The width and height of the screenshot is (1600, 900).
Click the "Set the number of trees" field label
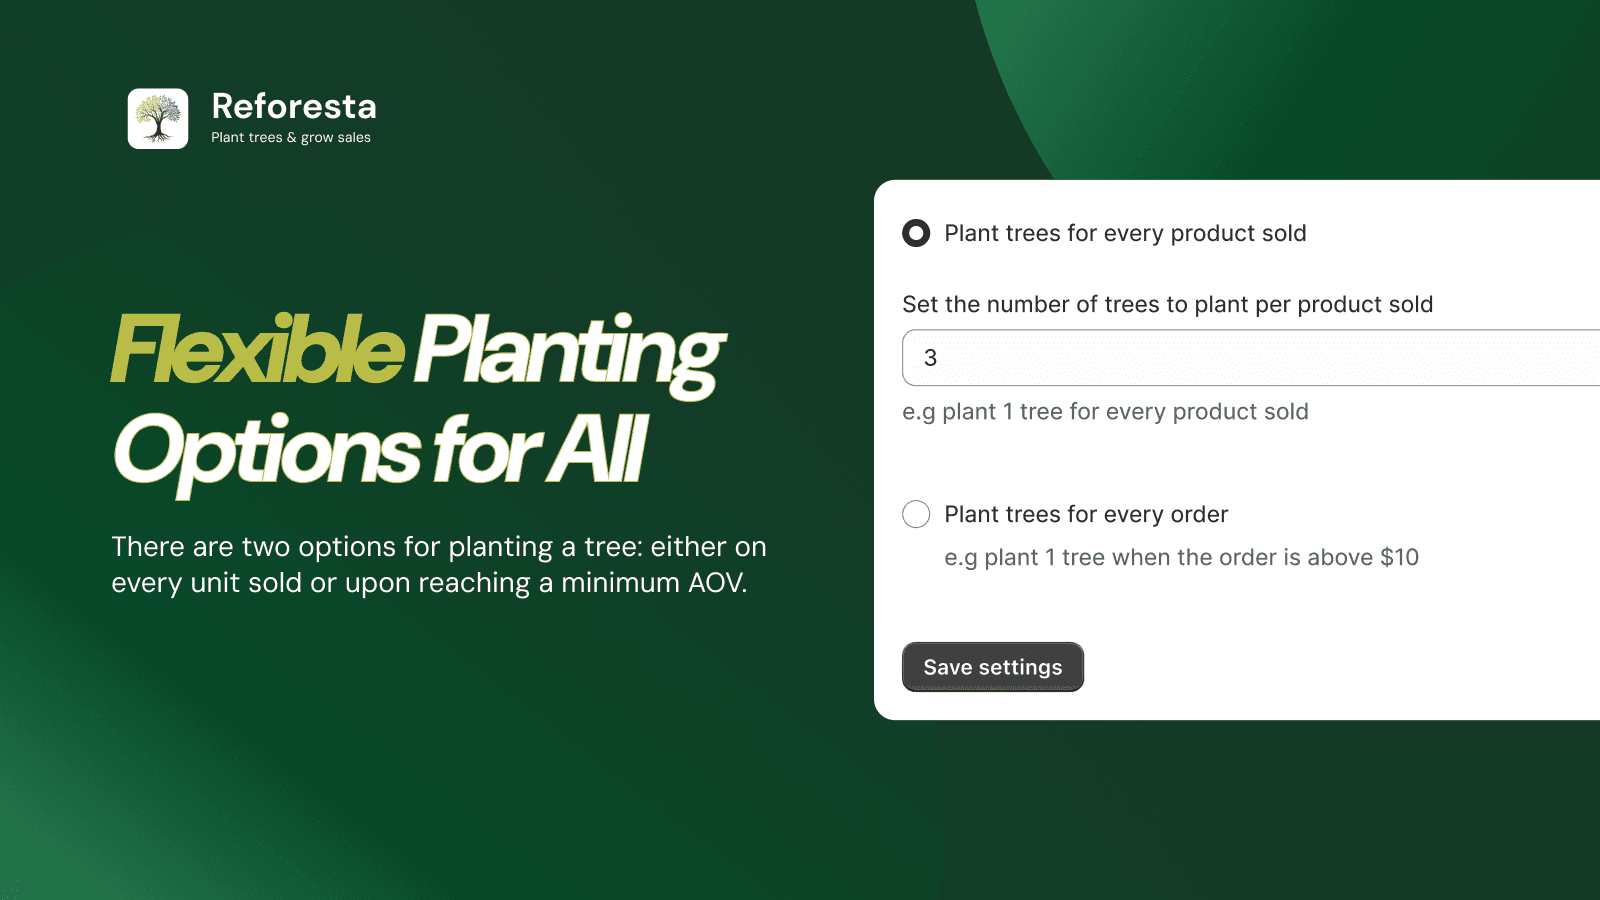click(x=1167, y=305)
